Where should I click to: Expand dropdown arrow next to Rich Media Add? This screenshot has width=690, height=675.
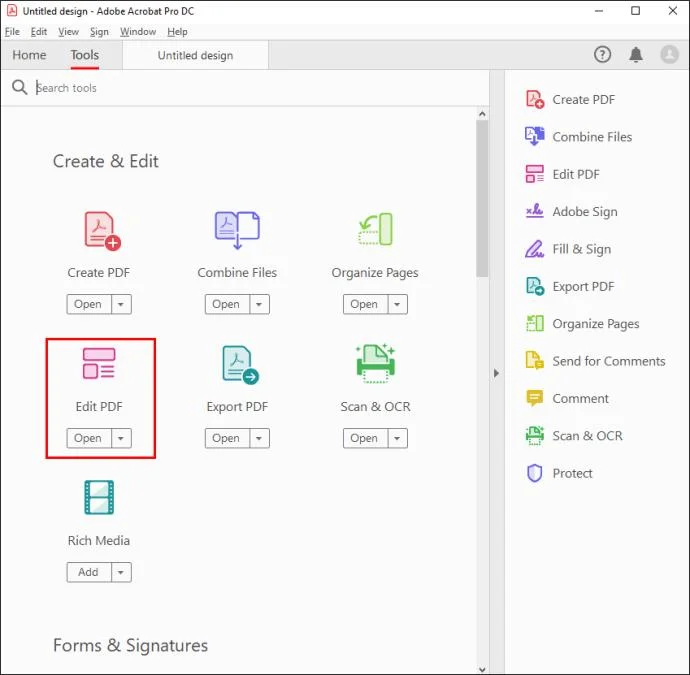tap(121, 572)
